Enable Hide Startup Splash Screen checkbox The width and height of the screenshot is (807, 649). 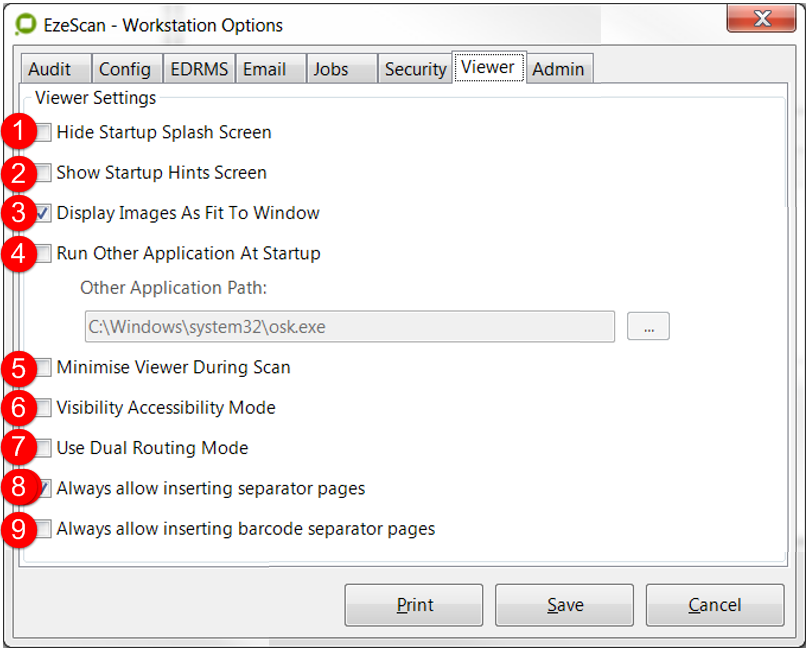(x=43, y=132)
